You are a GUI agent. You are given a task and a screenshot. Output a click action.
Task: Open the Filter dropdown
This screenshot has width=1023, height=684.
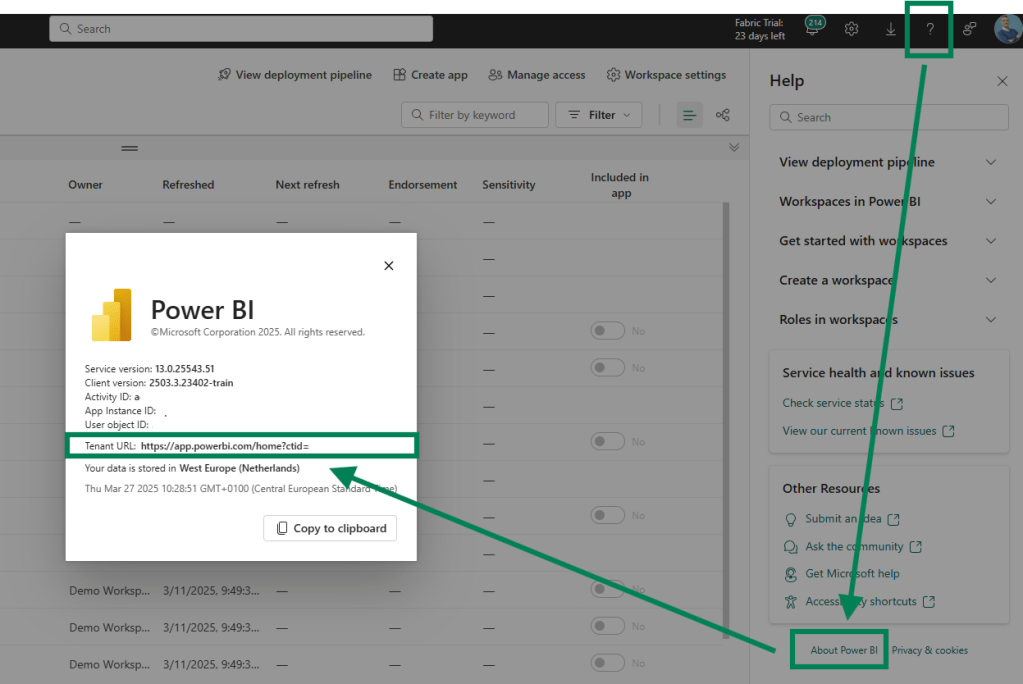[599, 115]
